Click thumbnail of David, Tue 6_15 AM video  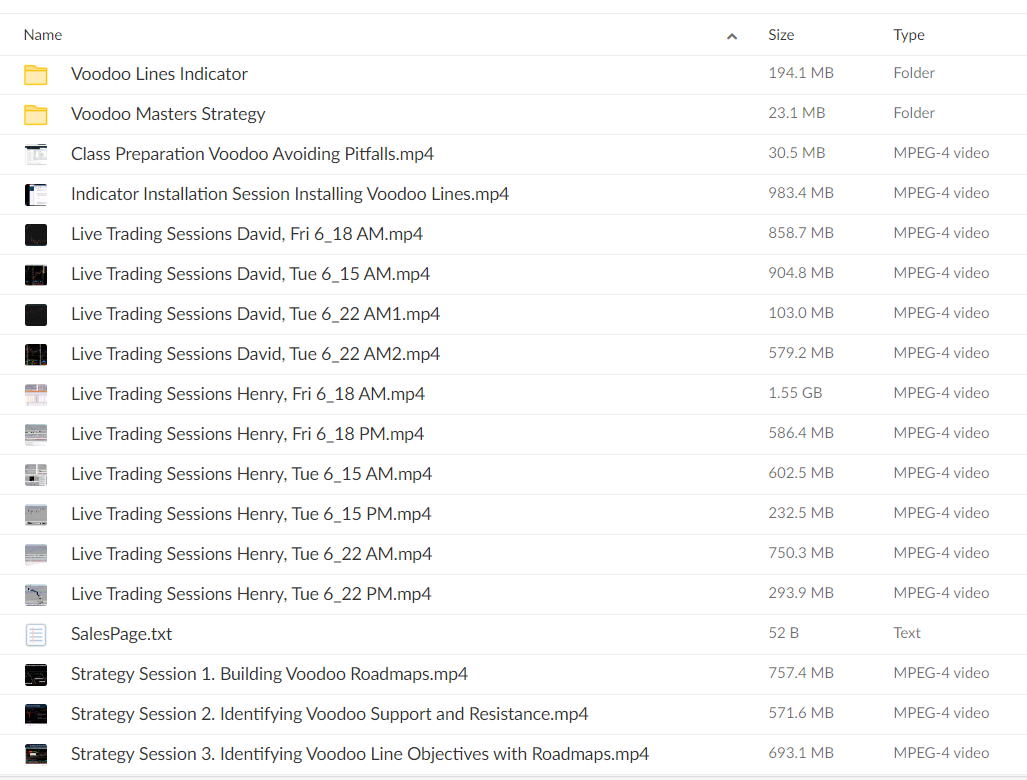pos(36,274)
